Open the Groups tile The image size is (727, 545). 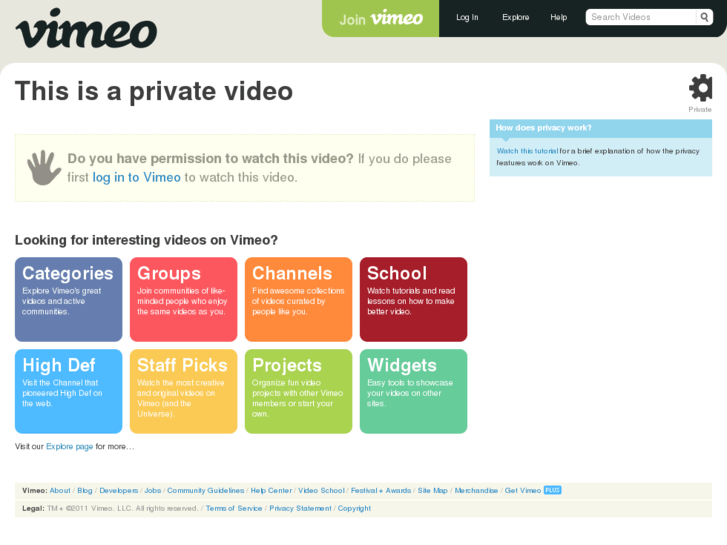(x=184, y=300)
